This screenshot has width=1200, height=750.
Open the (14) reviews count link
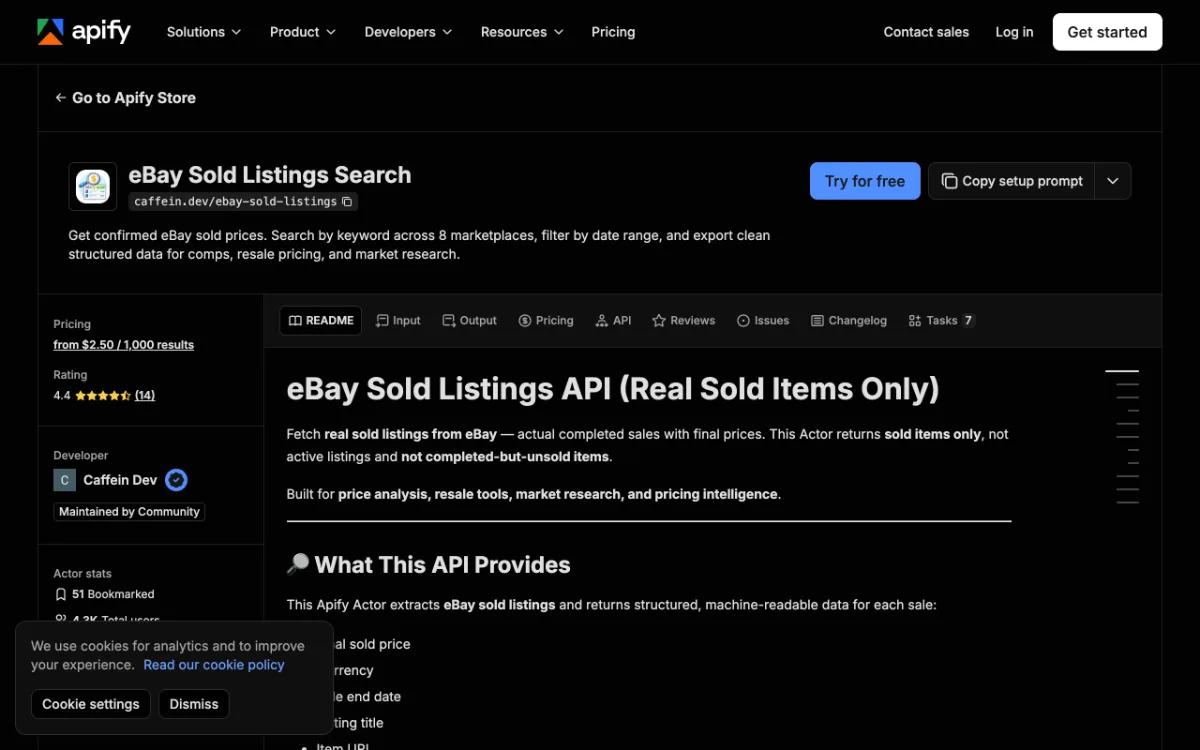145,395
